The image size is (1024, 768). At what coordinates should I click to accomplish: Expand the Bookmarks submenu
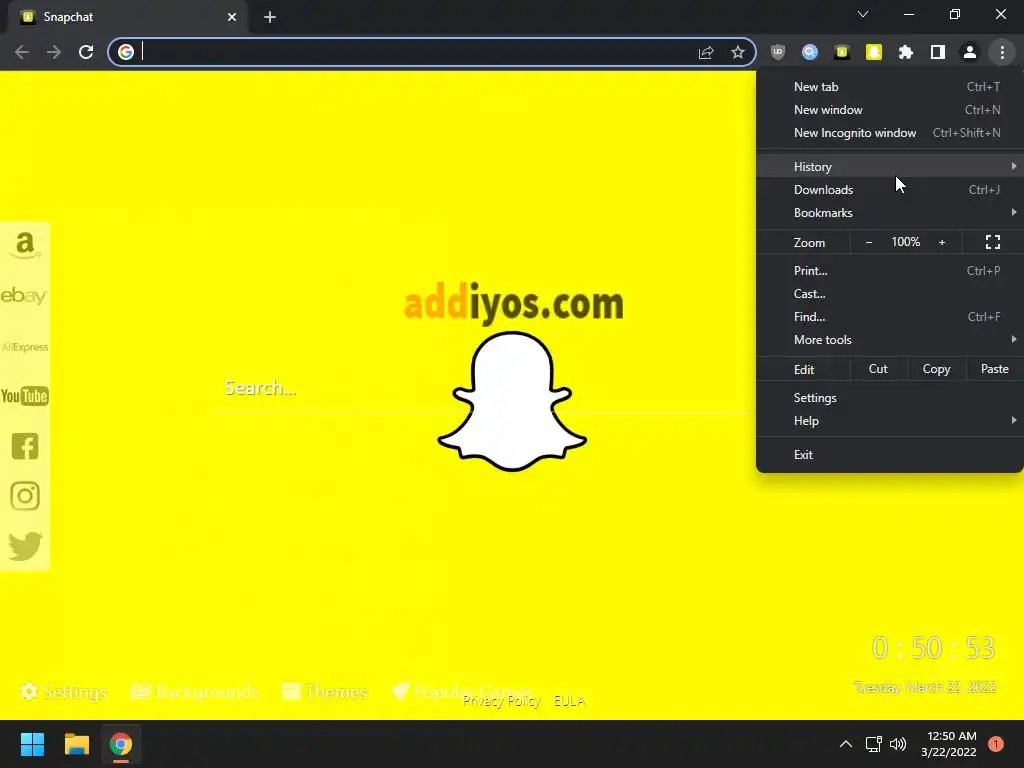click(x=889, y=213)
